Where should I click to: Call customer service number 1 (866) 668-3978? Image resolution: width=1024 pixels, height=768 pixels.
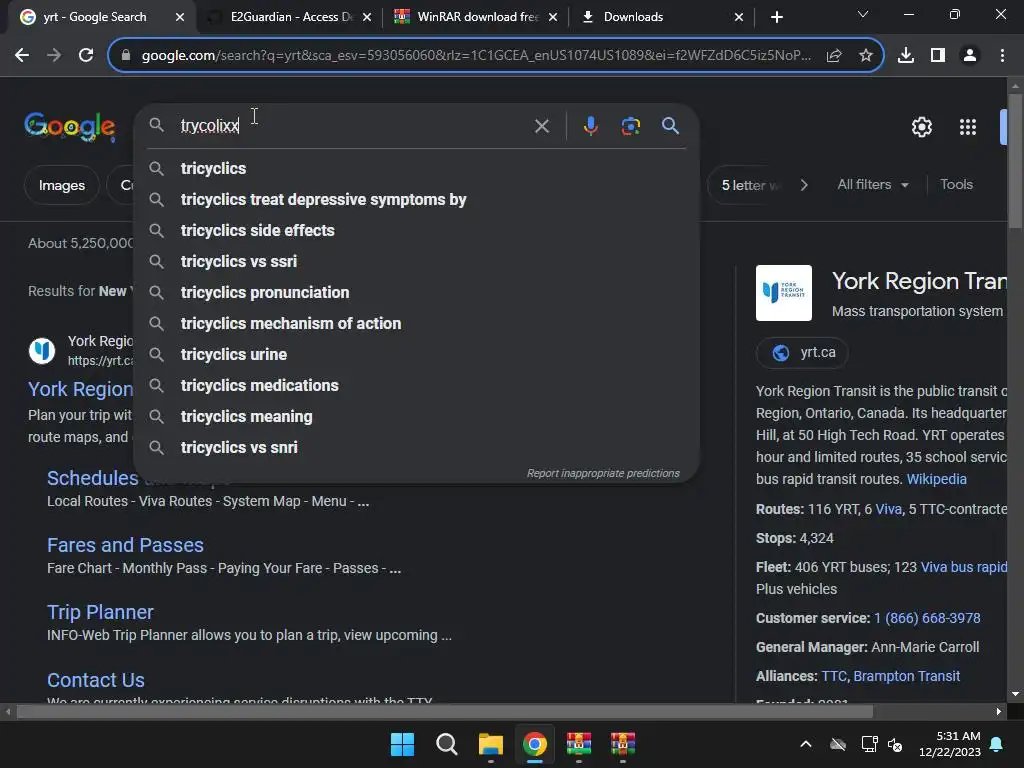click(927, 618)
